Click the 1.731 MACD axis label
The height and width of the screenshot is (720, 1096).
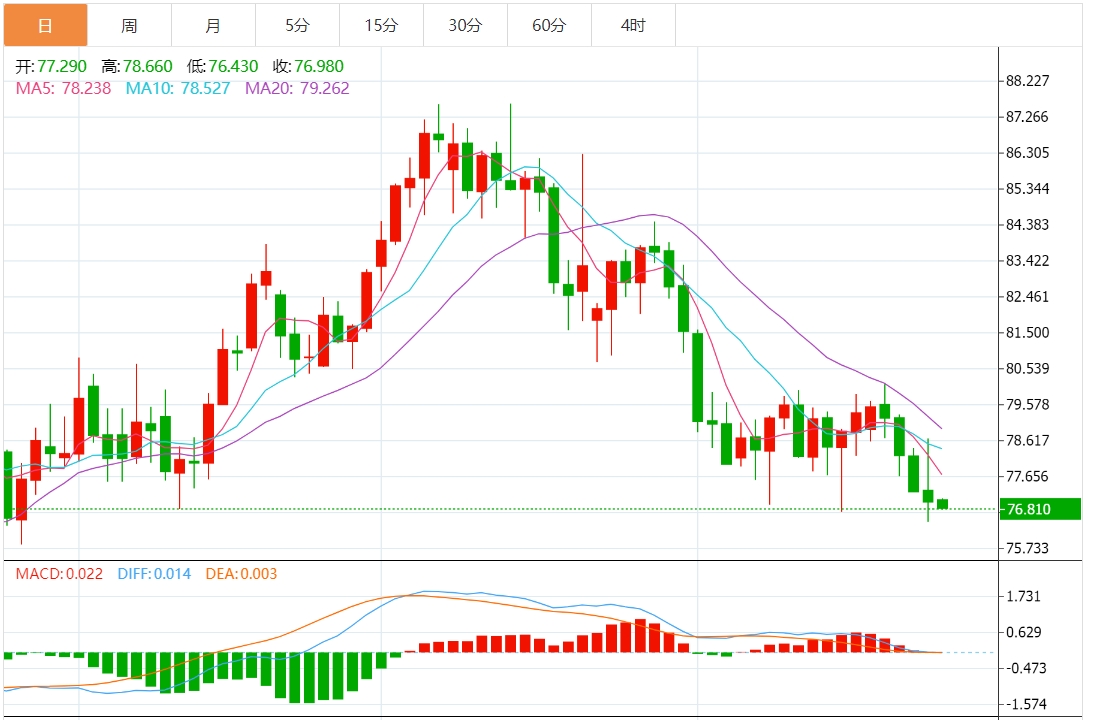pyautogui.click(x=1024, y=596)
